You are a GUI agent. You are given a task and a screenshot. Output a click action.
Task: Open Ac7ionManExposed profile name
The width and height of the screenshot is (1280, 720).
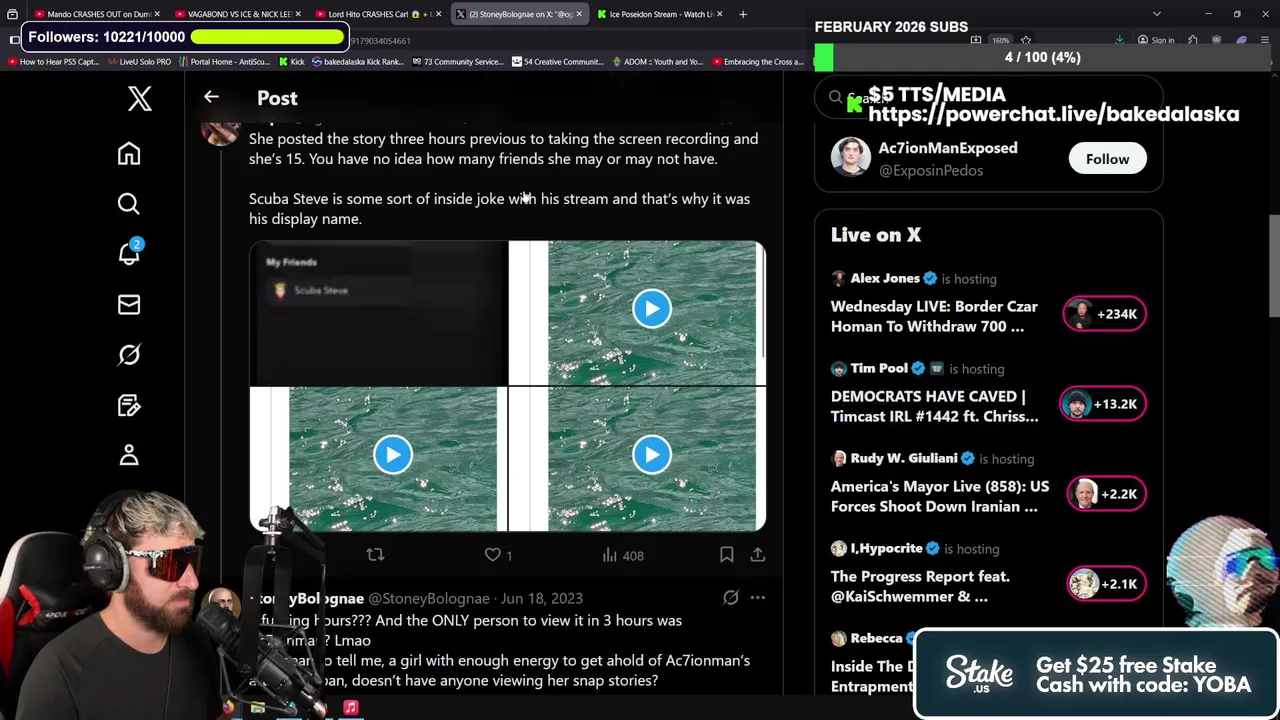pos(947,148)
